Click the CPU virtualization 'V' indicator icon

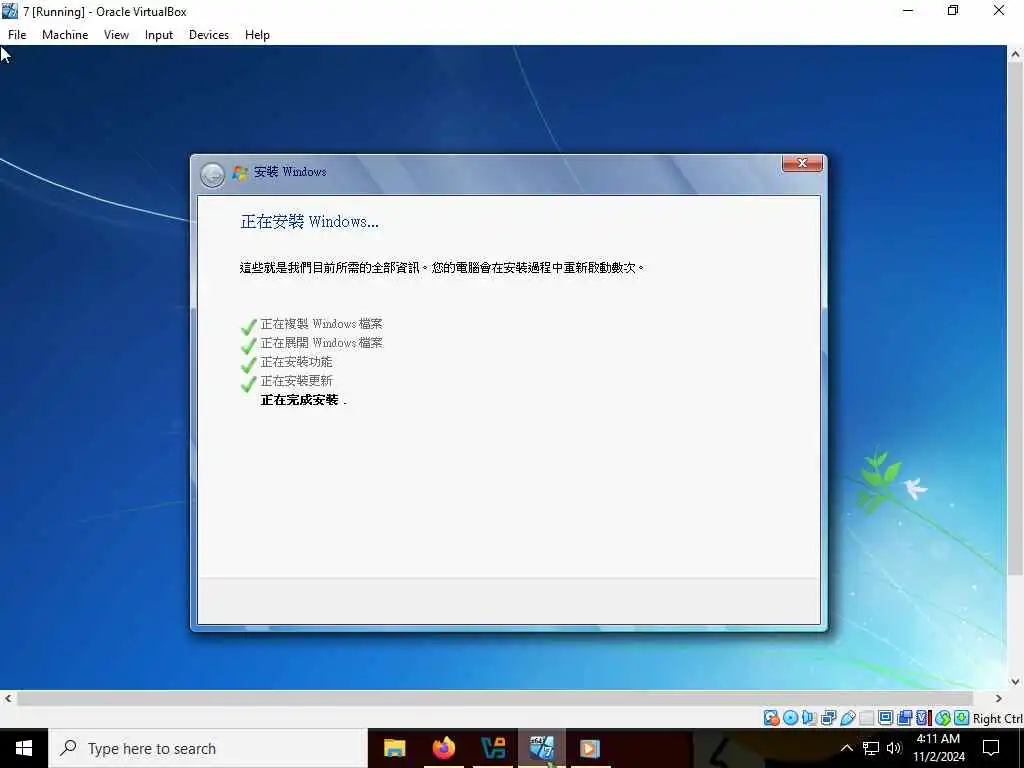click(x=923, y=718)
